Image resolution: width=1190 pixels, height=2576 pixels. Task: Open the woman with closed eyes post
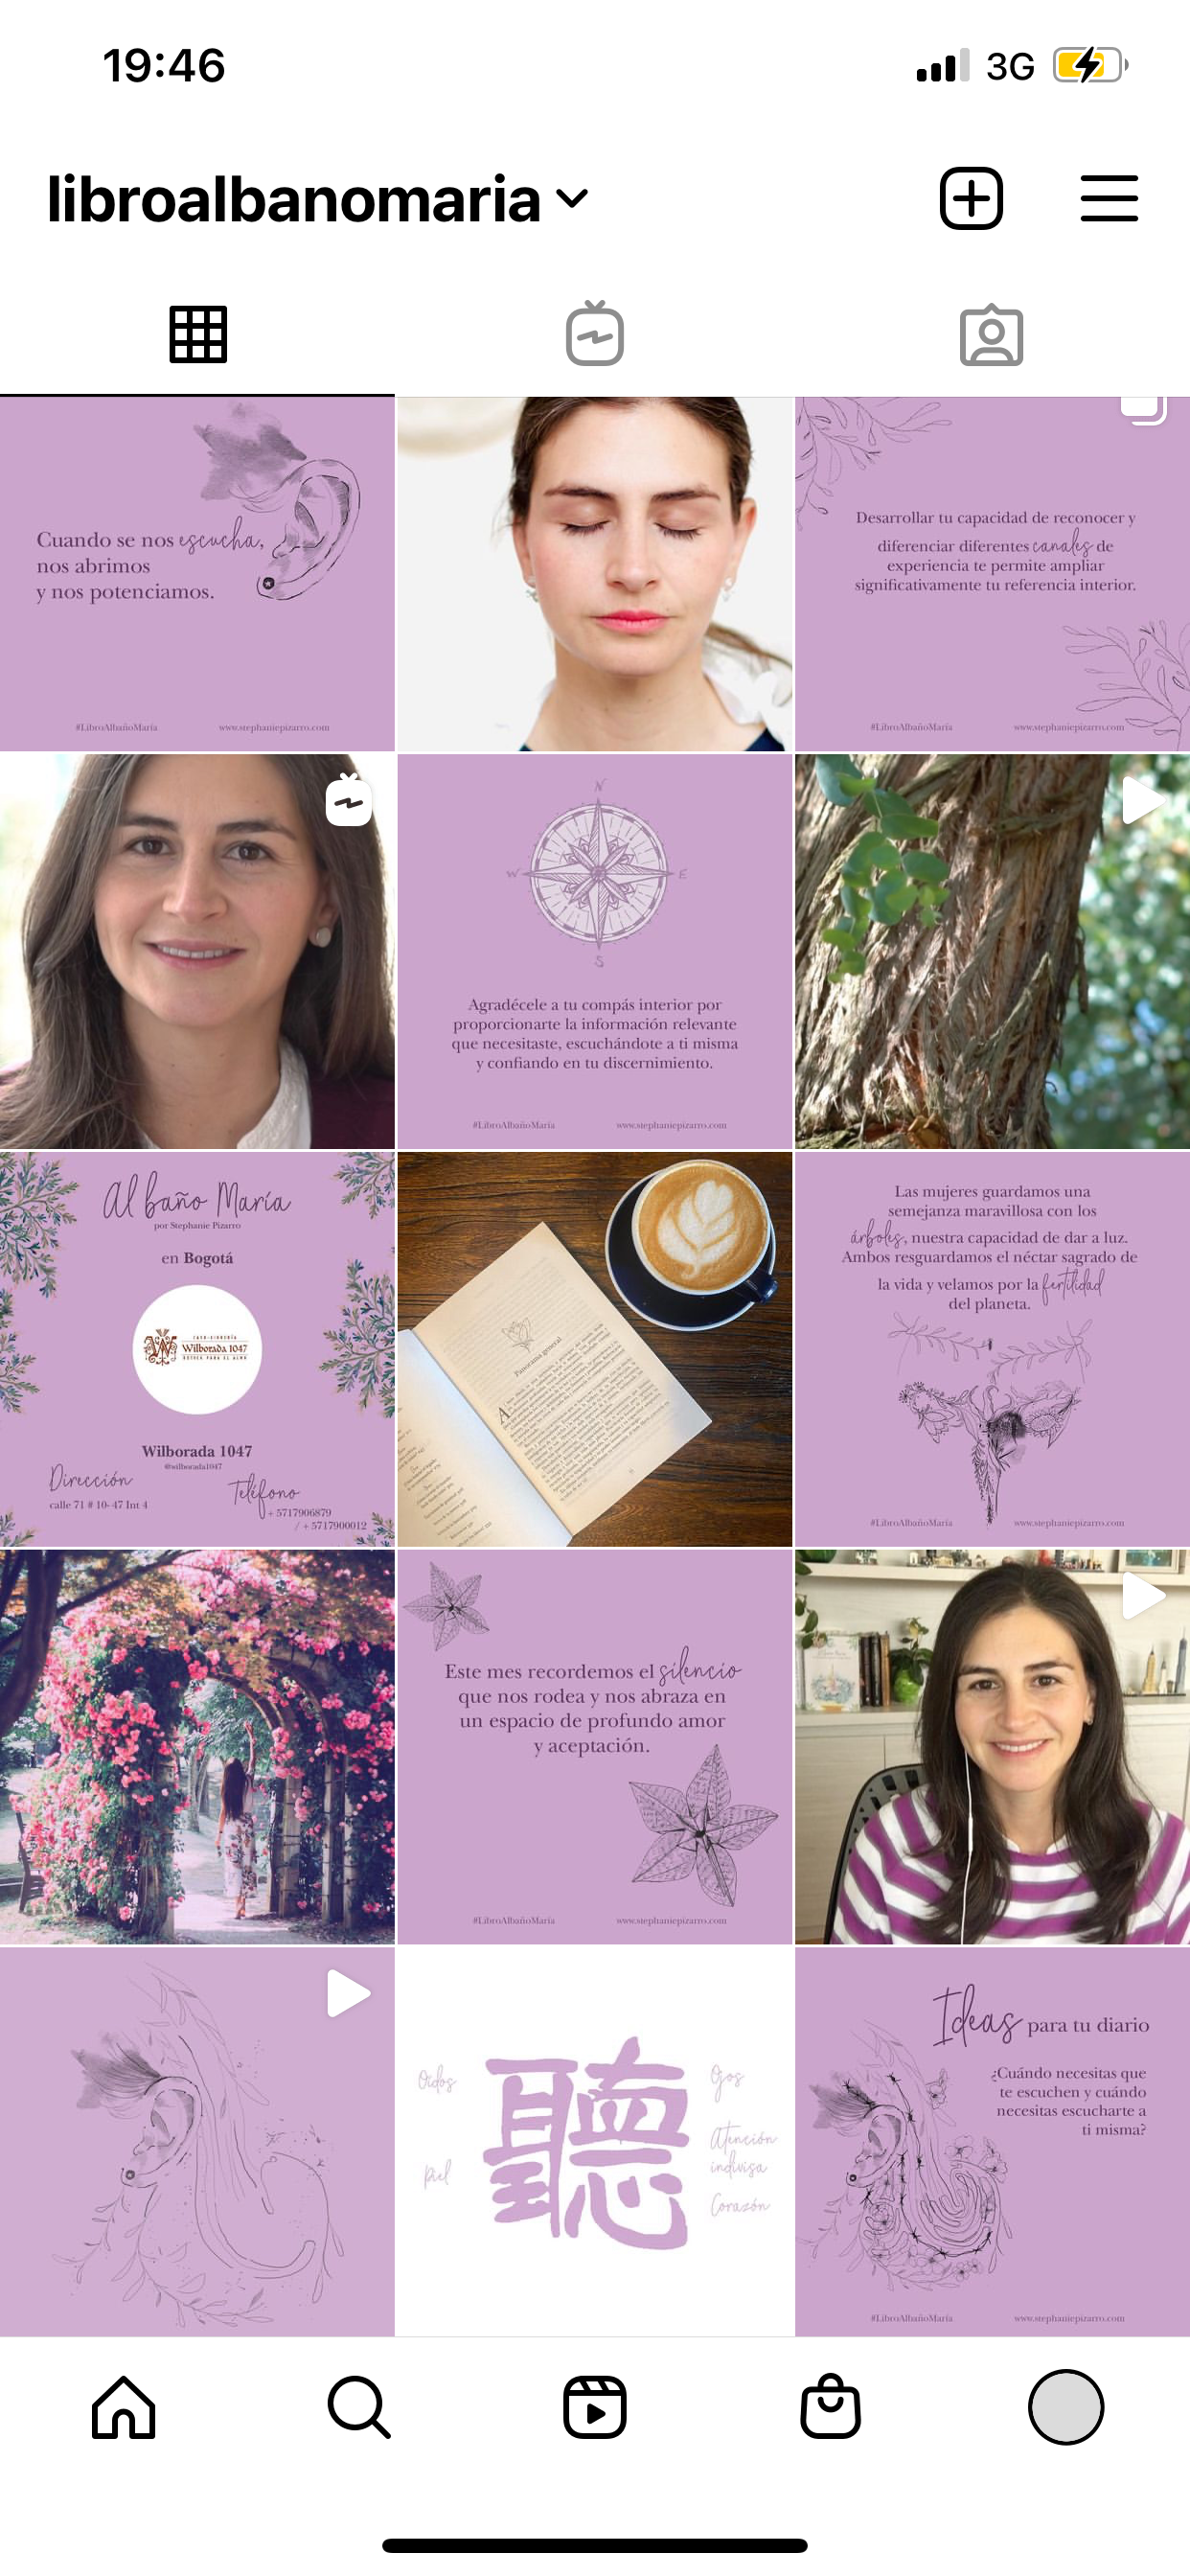(595, 574)
